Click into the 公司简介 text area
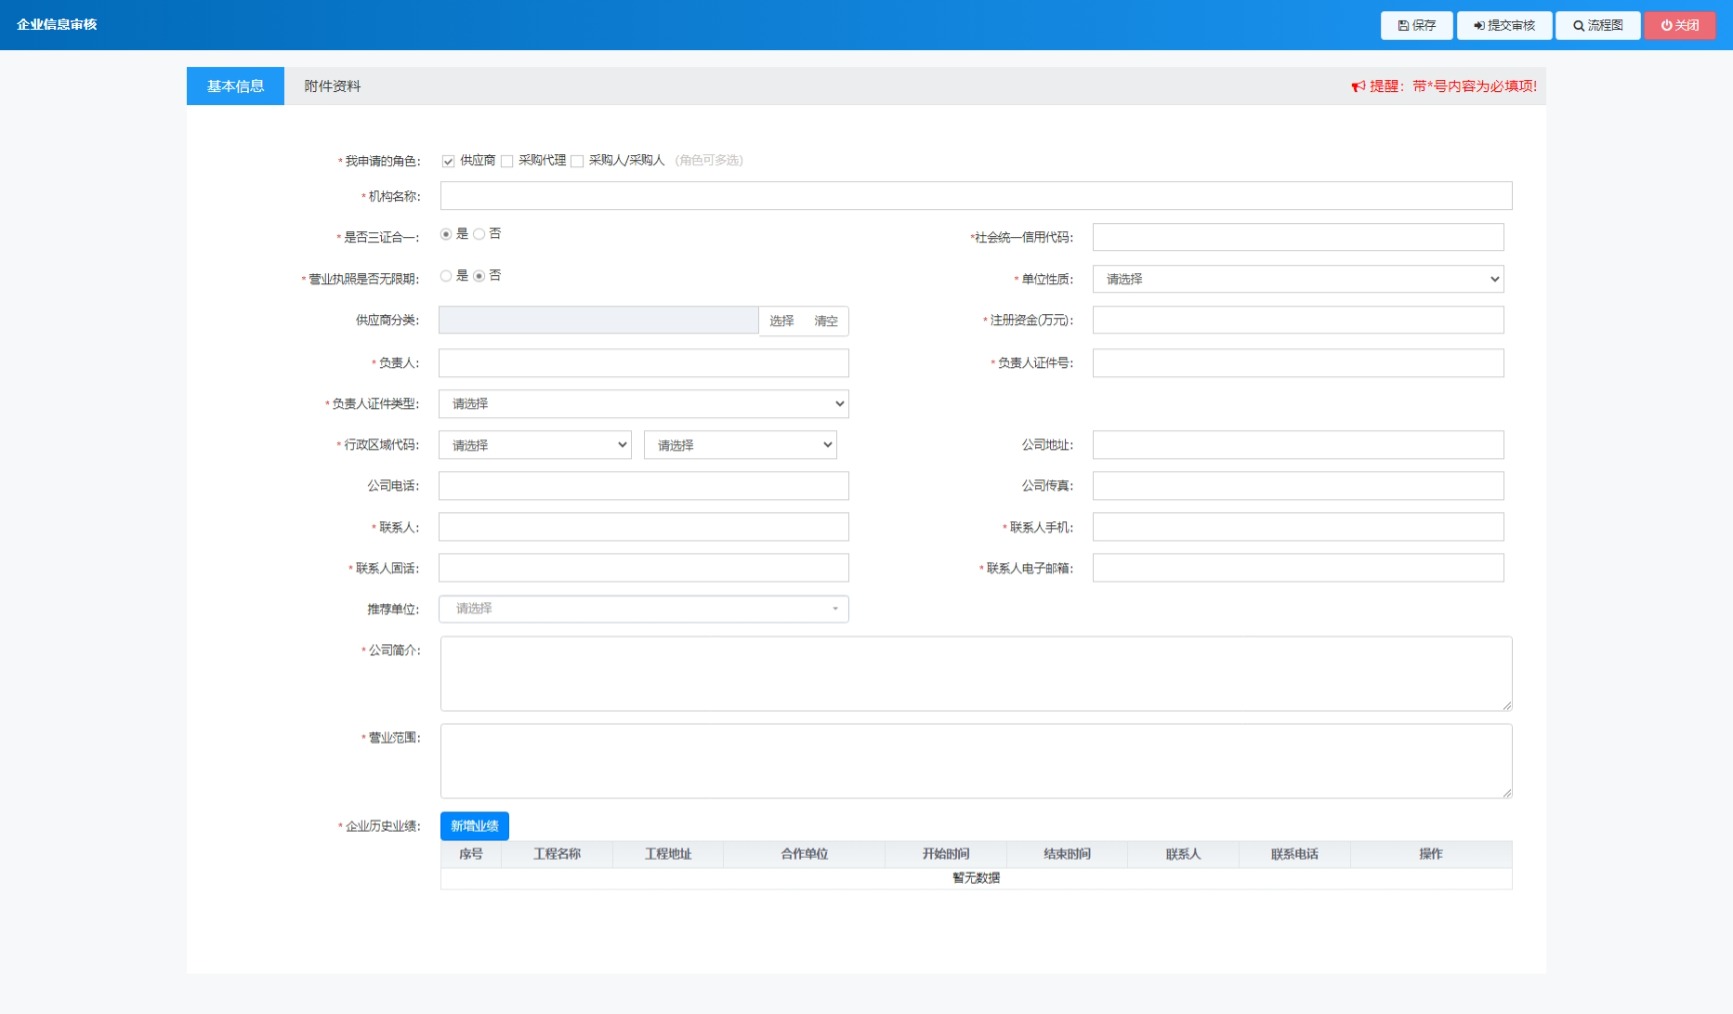Screen dimensions: 1733x1014 click(976, 674)
